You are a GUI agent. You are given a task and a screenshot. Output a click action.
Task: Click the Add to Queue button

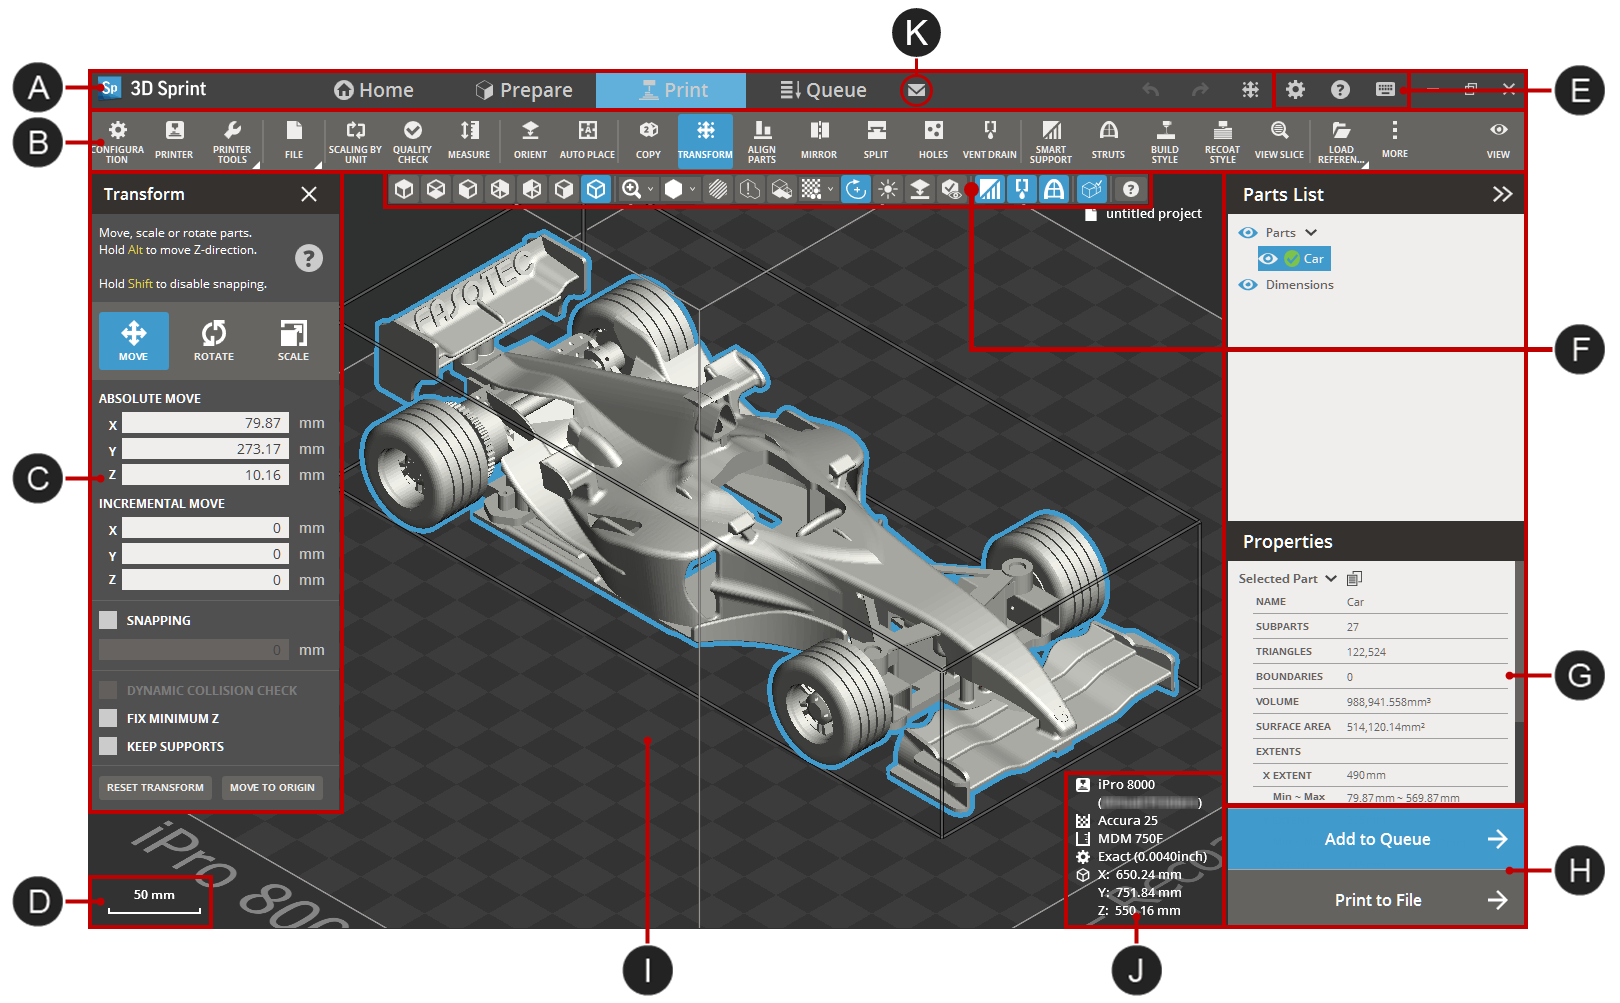coord(1376,839)
